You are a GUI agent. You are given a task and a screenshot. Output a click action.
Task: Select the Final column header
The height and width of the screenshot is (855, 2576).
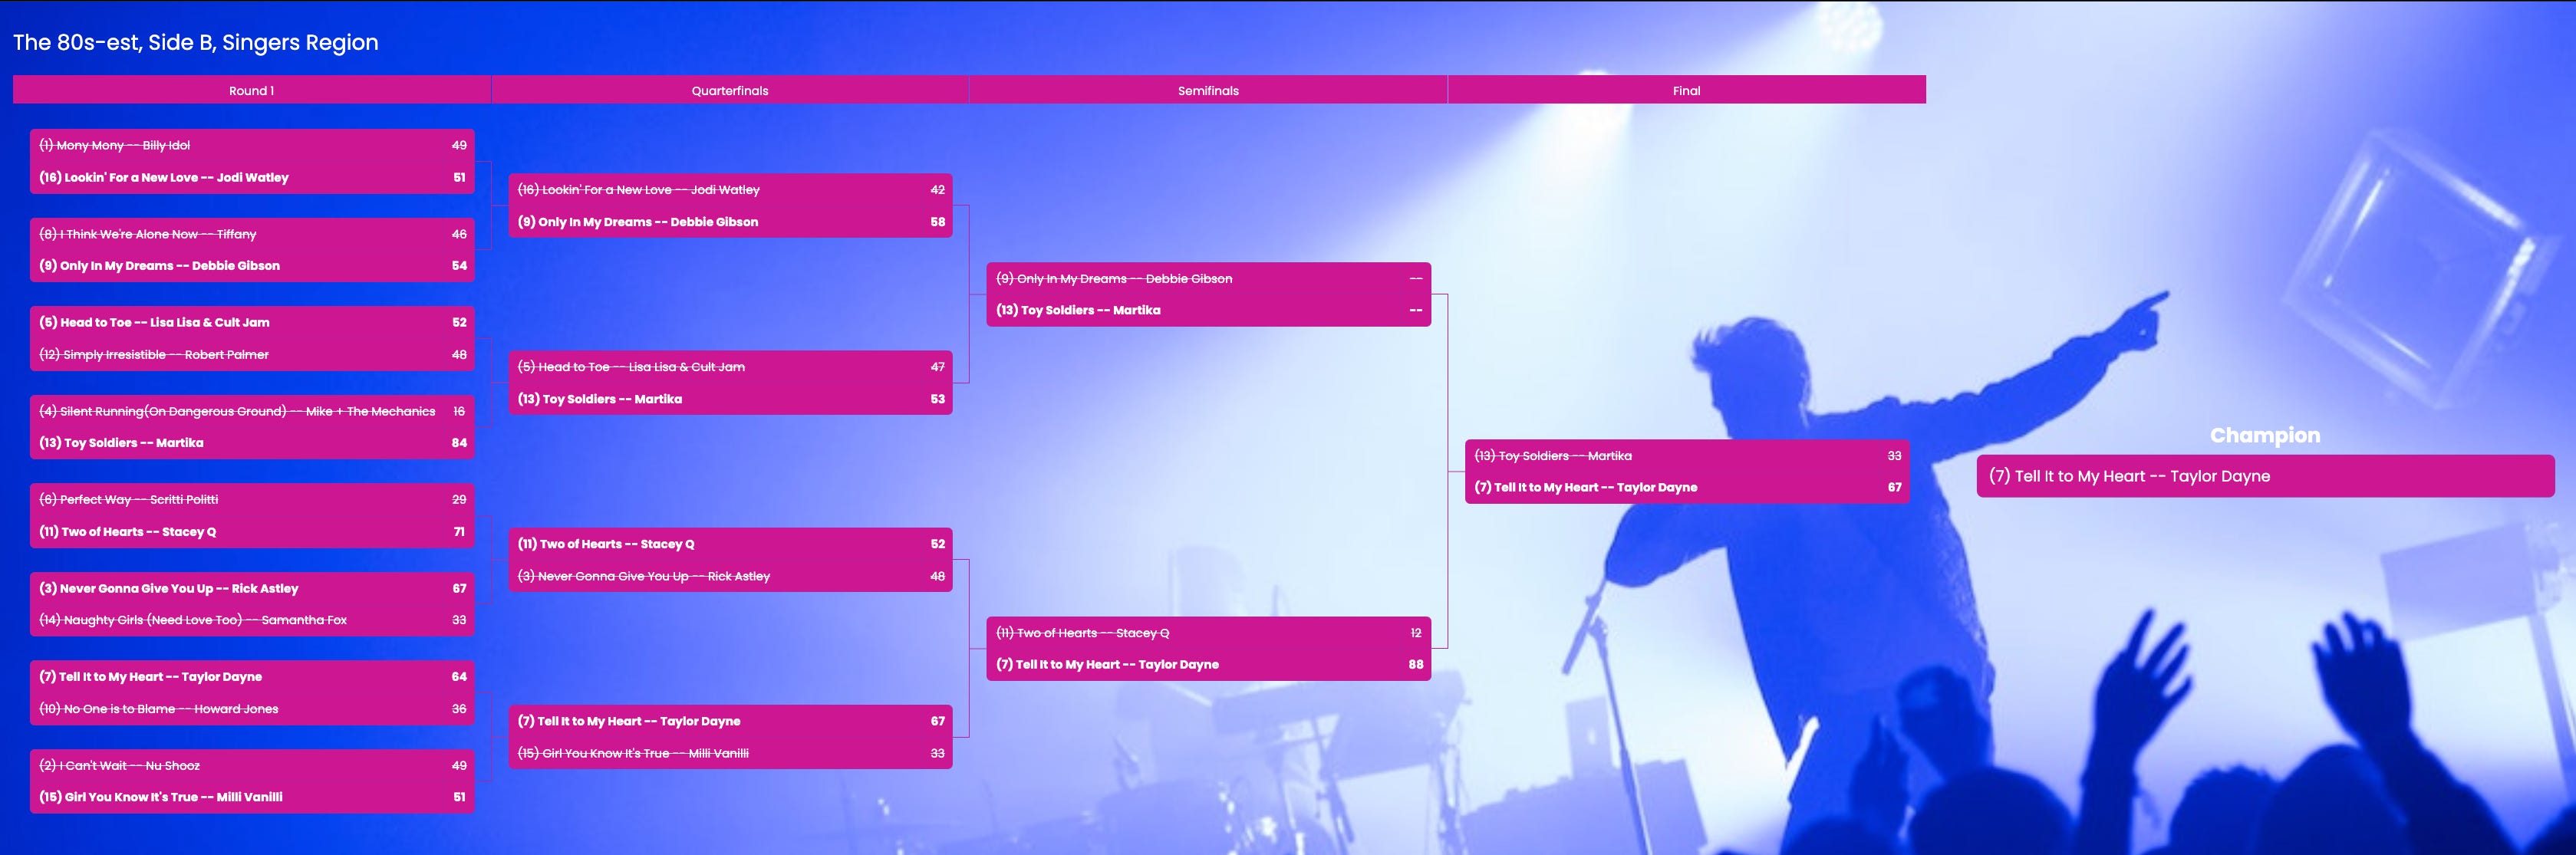point(1687,90)
